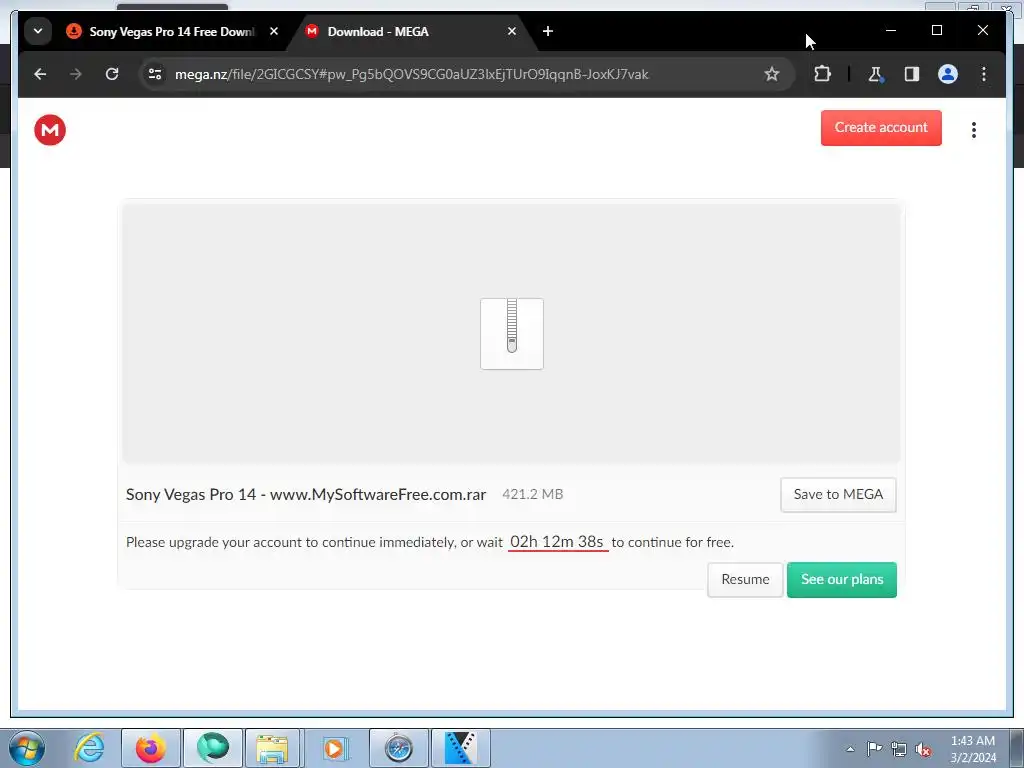Screen dimensions: 1024x768
Task: Click the muted volume tray icon
Action: pyautogui.click(x=923, y=749)
